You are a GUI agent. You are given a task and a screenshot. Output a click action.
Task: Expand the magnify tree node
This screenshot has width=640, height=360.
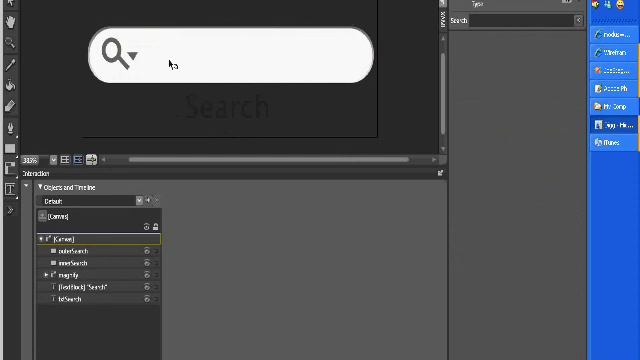(46, 275)
